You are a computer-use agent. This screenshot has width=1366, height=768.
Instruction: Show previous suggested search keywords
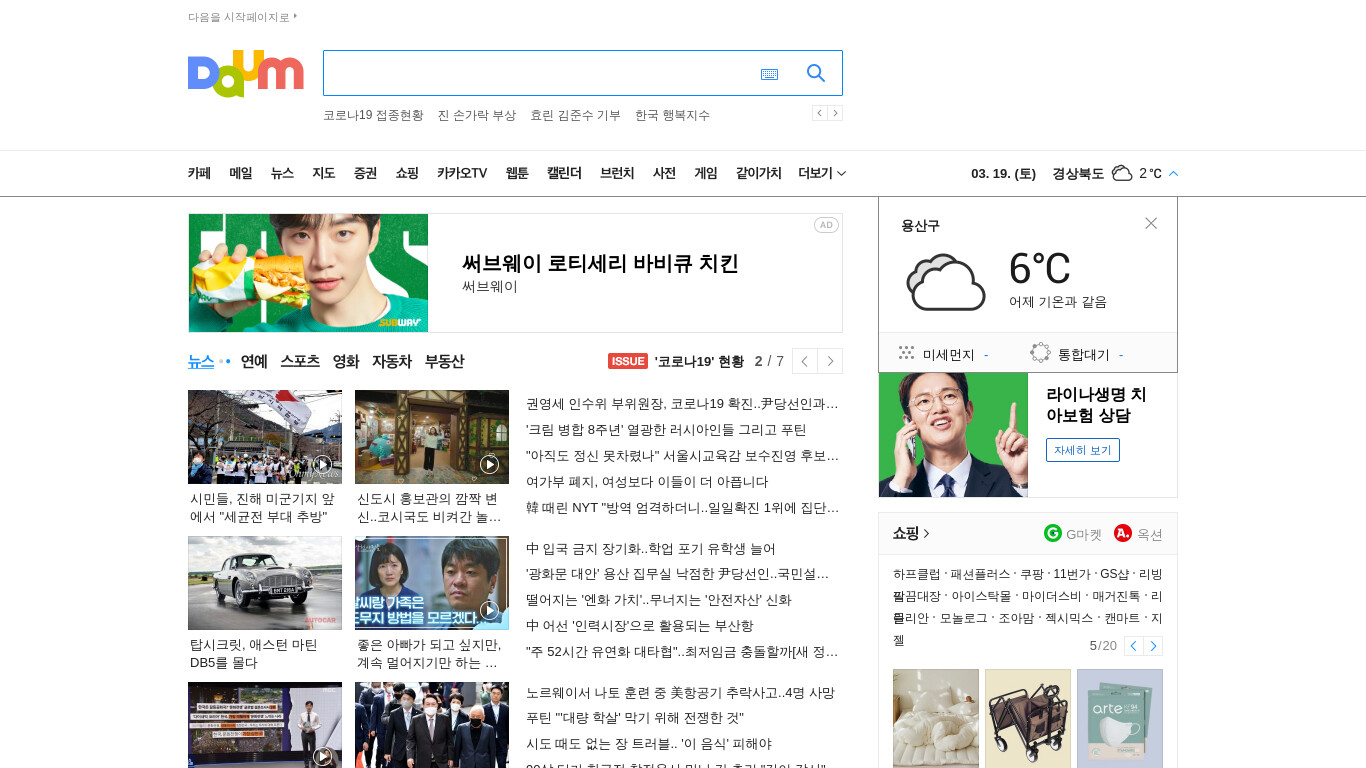(819, 113)
